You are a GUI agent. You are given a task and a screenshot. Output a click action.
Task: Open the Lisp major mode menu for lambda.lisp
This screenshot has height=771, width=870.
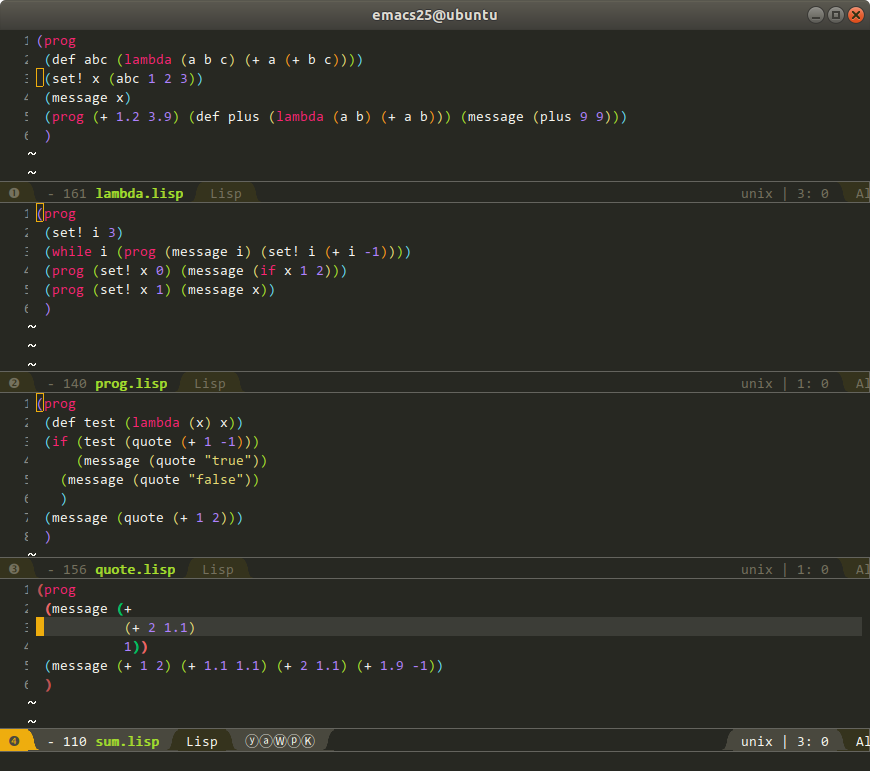pyautogui.click(x=225, y=193)
